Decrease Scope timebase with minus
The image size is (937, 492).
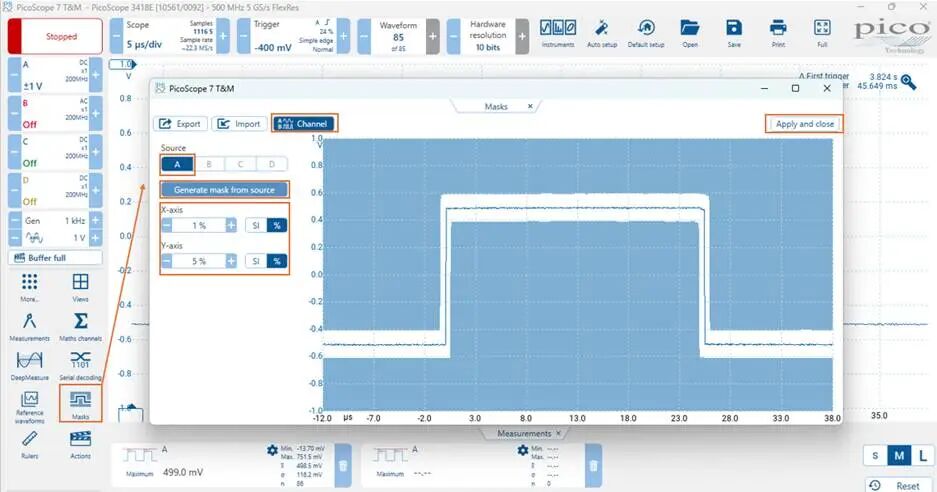click(x=116, y=36)
